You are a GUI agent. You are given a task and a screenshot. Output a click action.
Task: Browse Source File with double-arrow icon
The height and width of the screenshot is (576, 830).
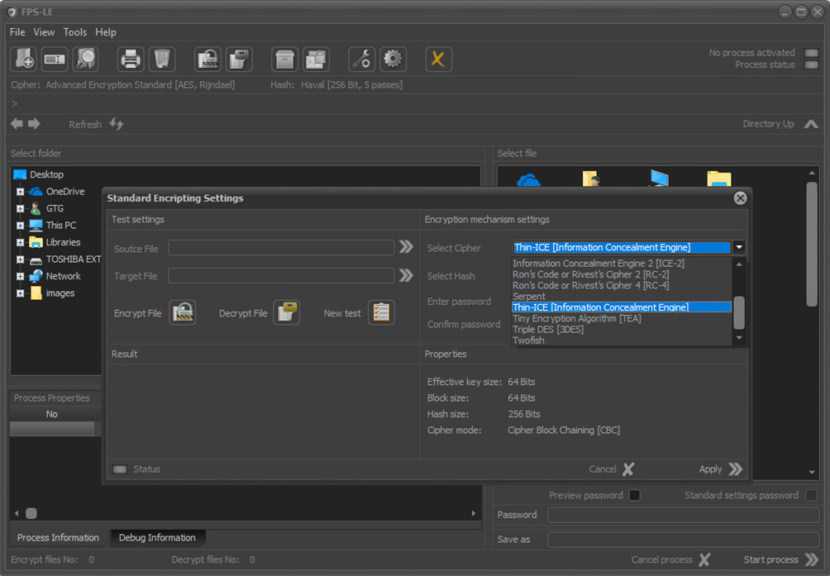[406, 247]
